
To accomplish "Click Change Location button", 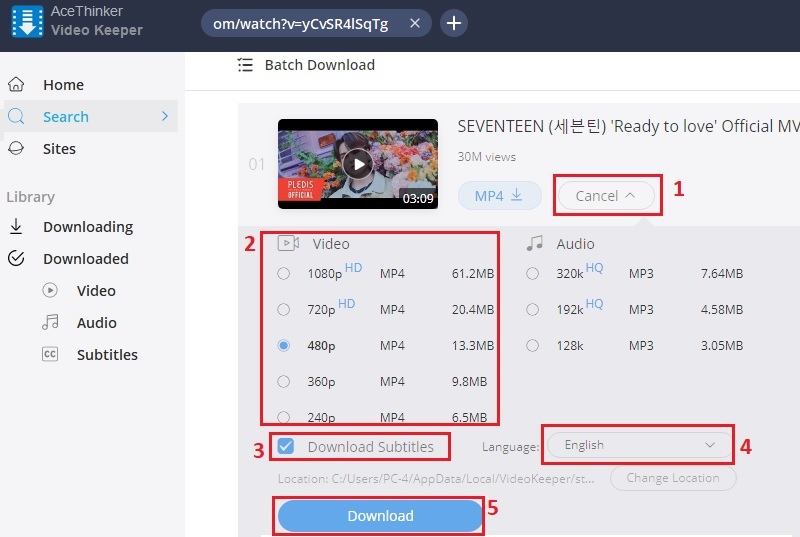I will (x=673, y=478).
